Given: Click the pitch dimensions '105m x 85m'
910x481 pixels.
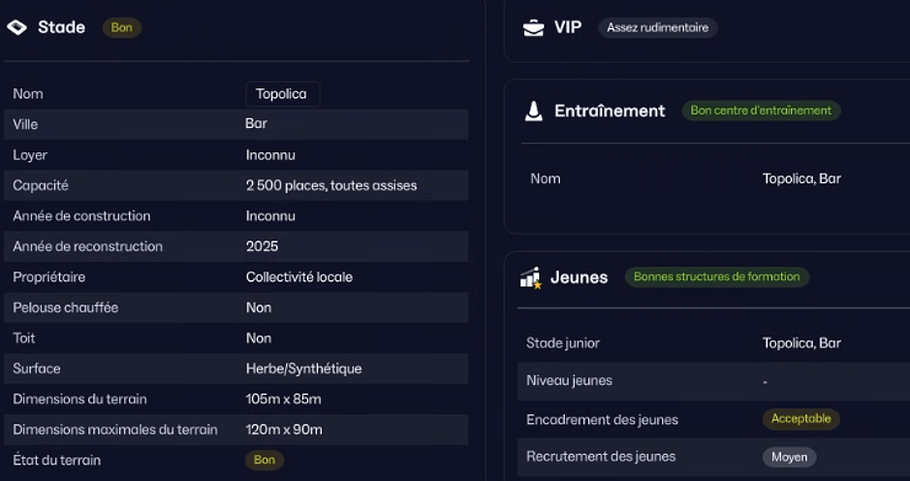Looking at the screenshot, I should (284, 399).
